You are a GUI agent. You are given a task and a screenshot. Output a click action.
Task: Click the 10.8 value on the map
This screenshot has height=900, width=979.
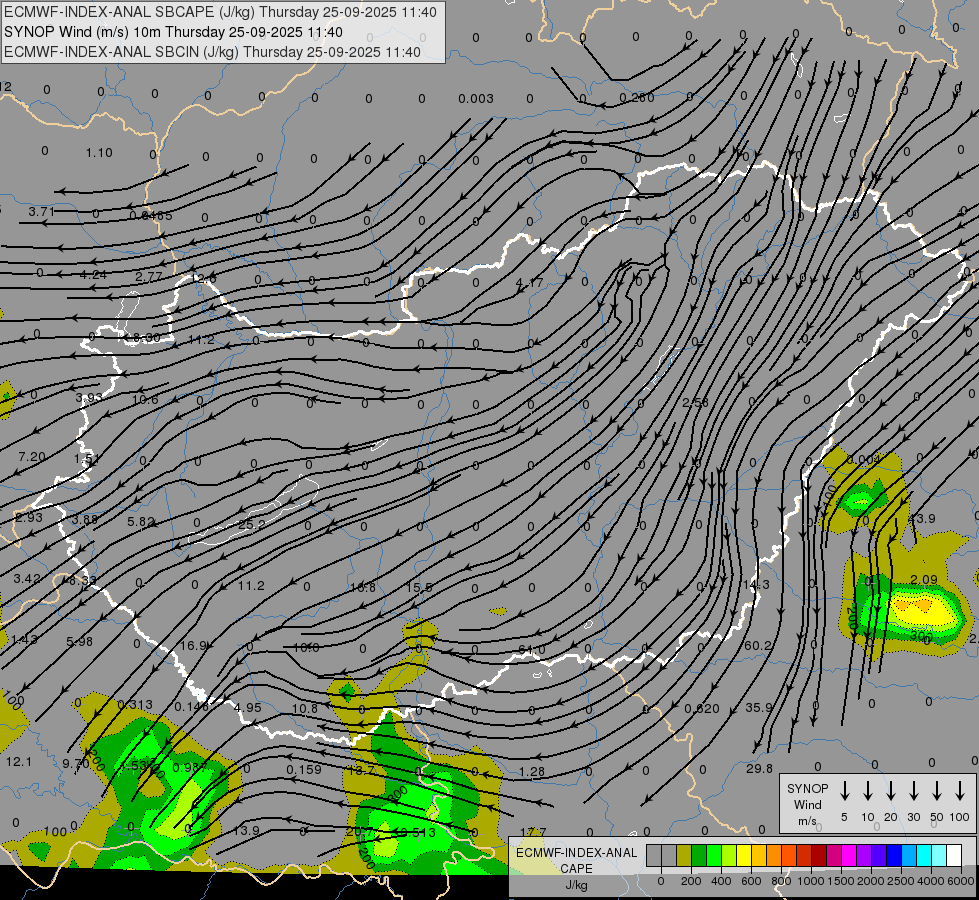tap(305, 708)
